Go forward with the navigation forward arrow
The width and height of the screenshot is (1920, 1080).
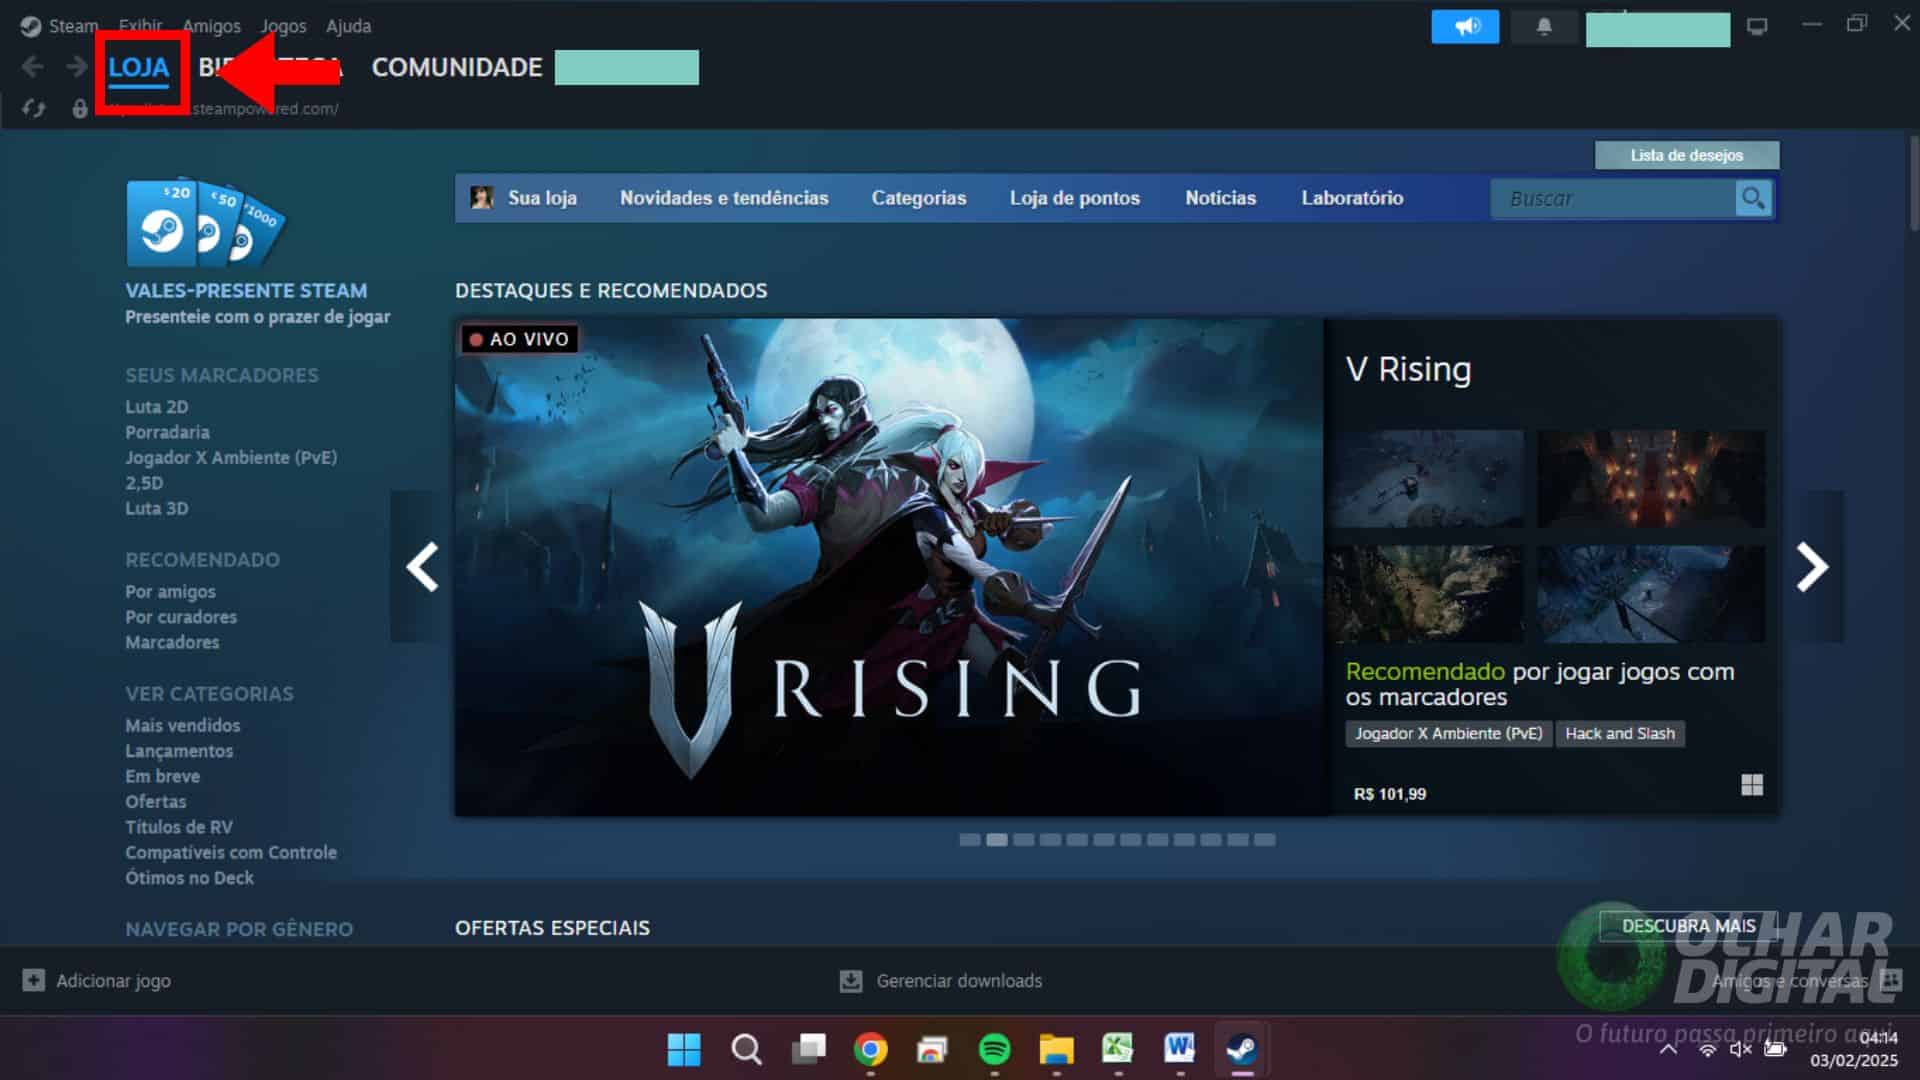point(76,67)
